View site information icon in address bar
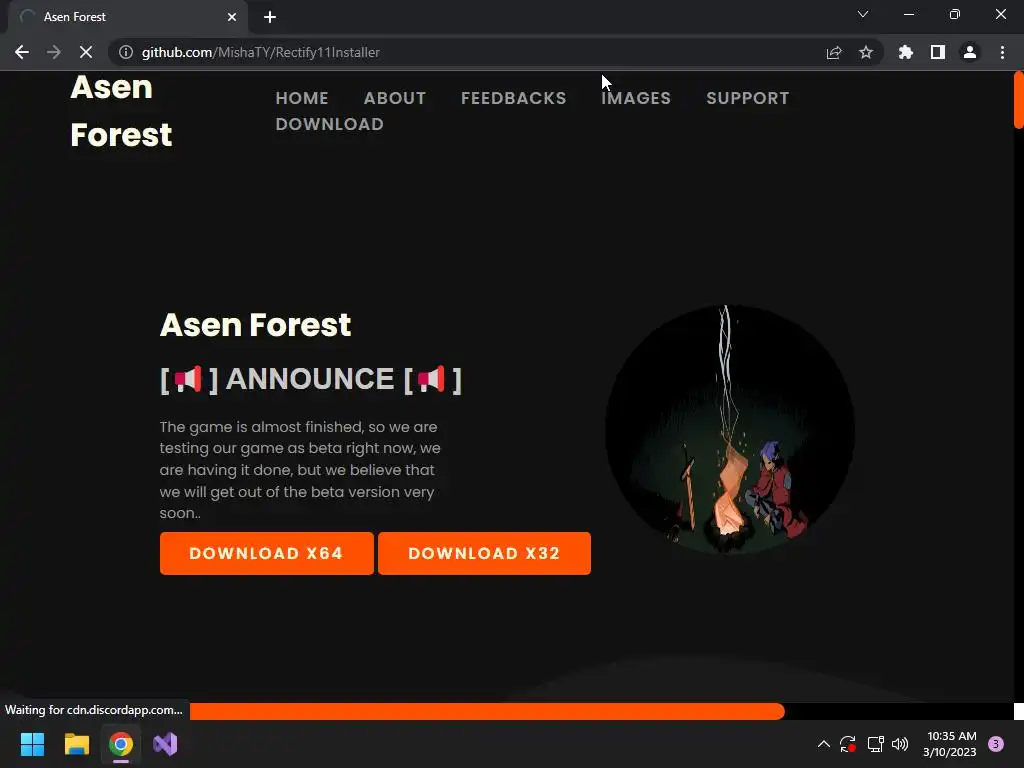This screenshot has height=768, width=1024. 126,52
